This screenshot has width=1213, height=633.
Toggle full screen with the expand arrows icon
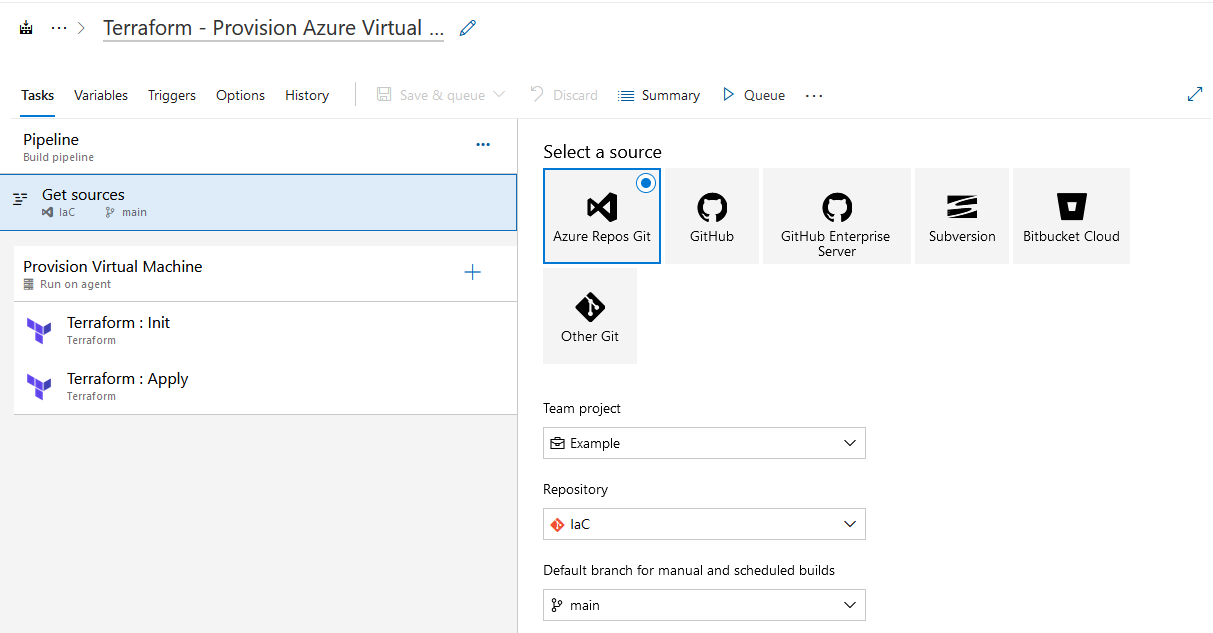coord(1194,94)
